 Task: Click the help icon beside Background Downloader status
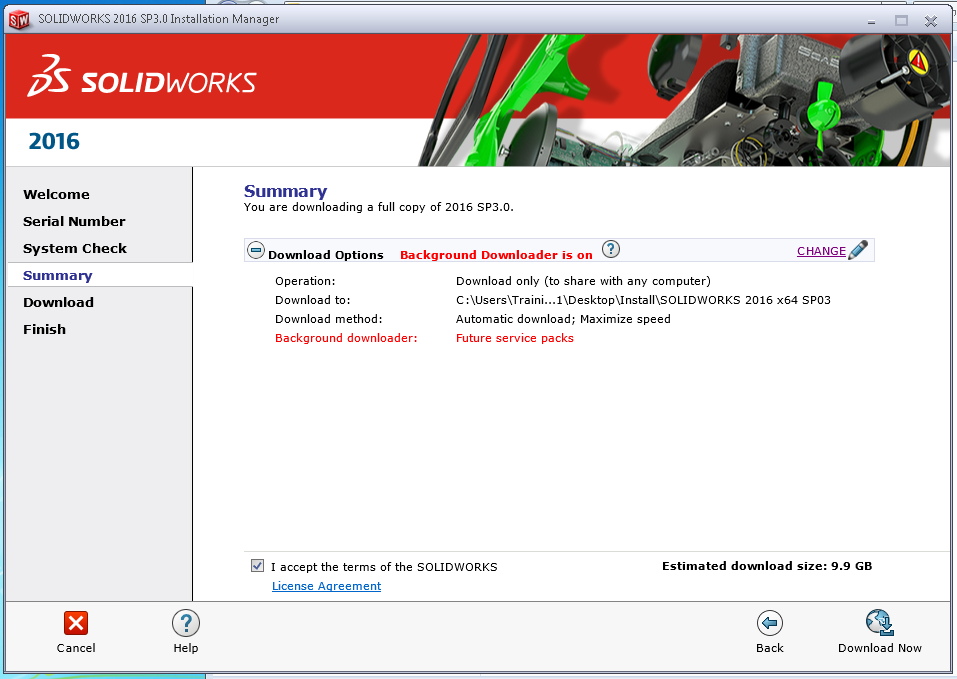[610, 249]
